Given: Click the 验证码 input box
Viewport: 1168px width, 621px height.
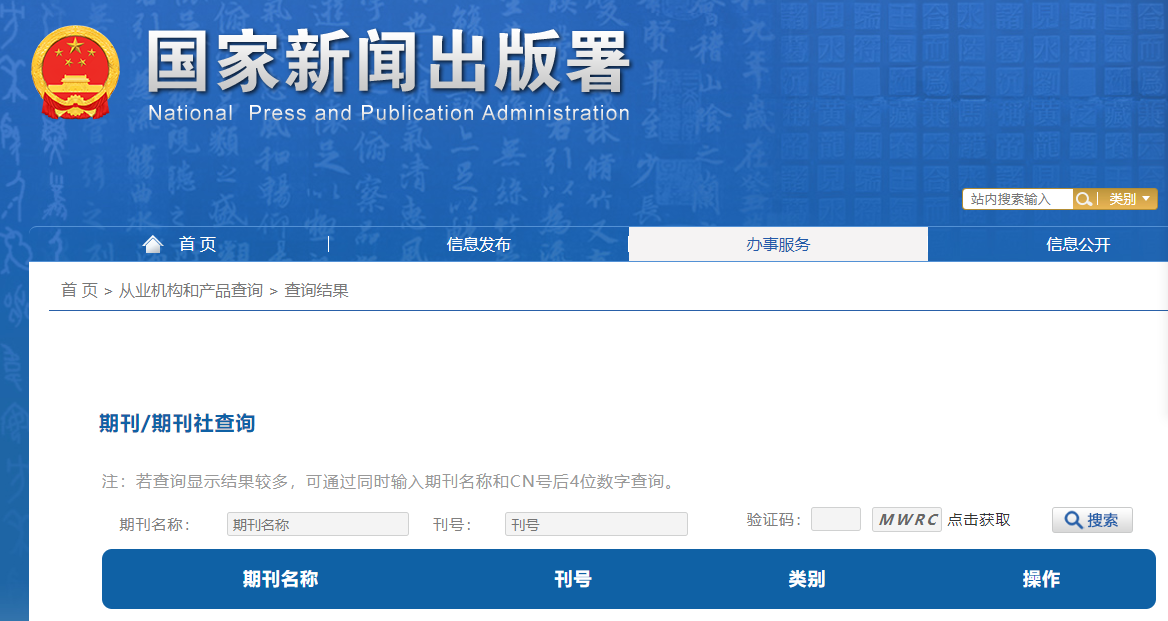Looking at the screenshot, I should [x=836, y=519].
